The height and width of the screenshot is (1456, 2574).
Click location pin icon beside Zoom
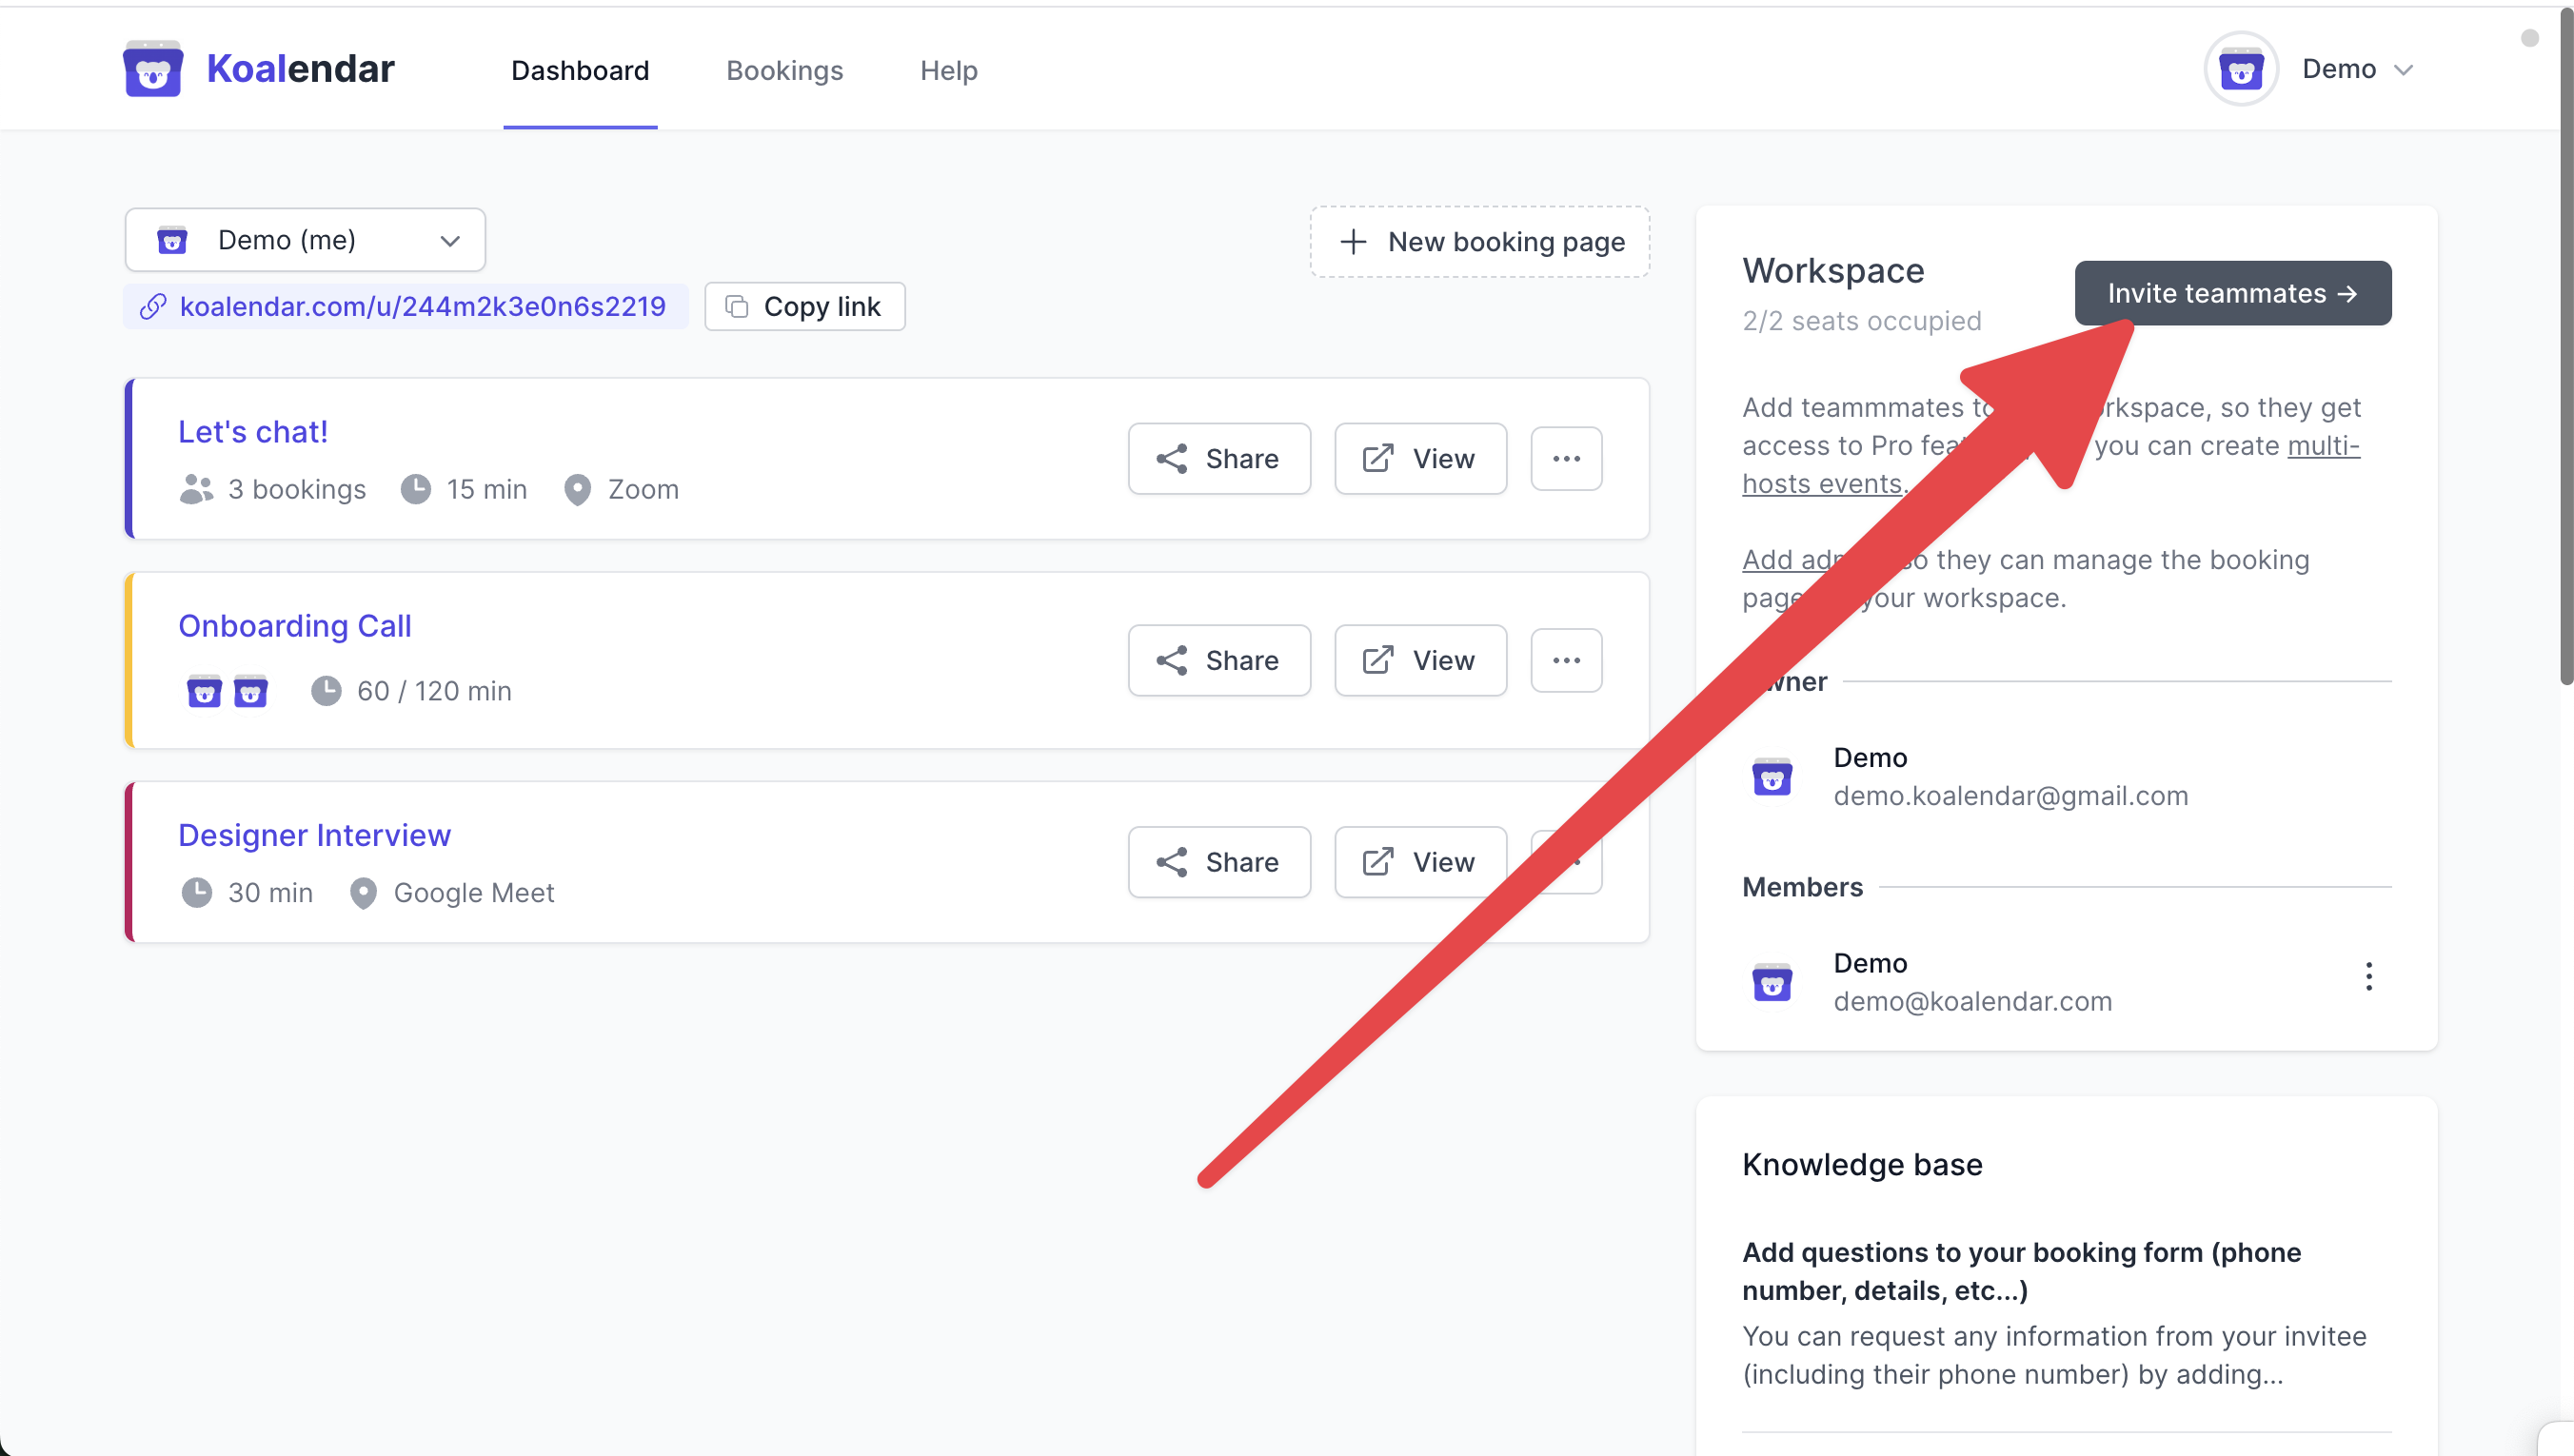pos(577,489)
